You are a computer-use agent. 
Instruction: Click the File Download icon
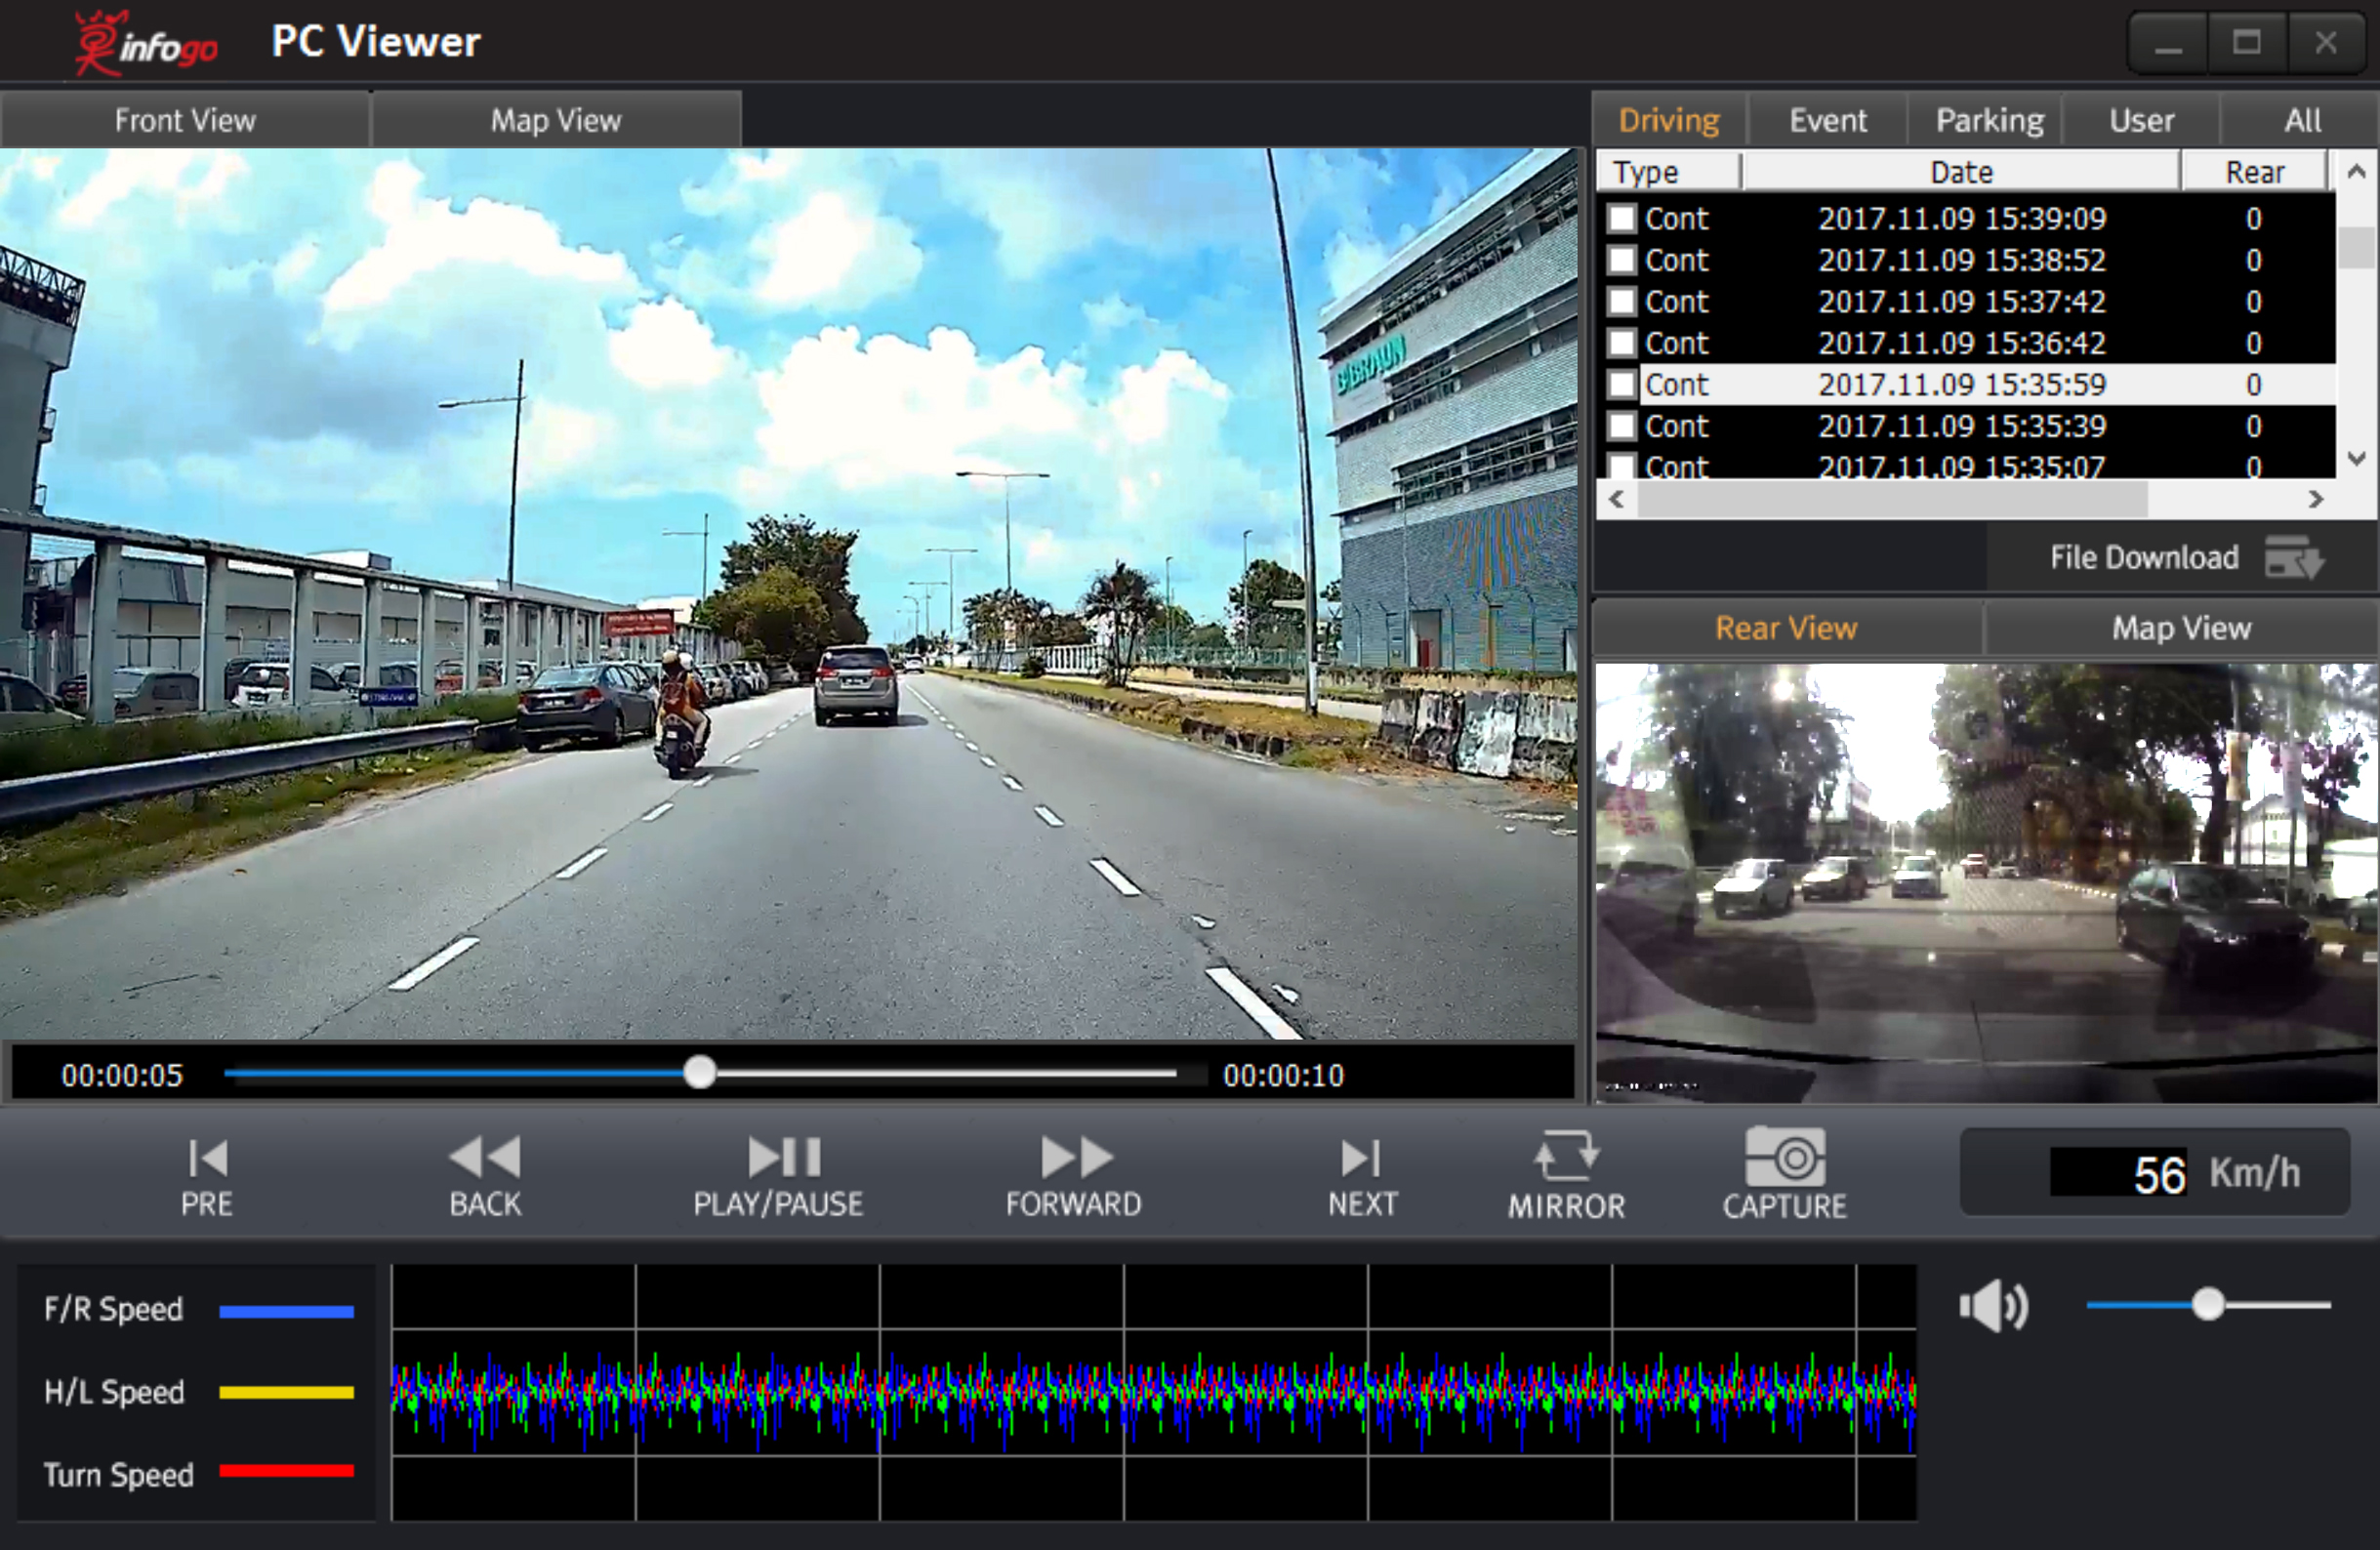[x=2294, y=557]
